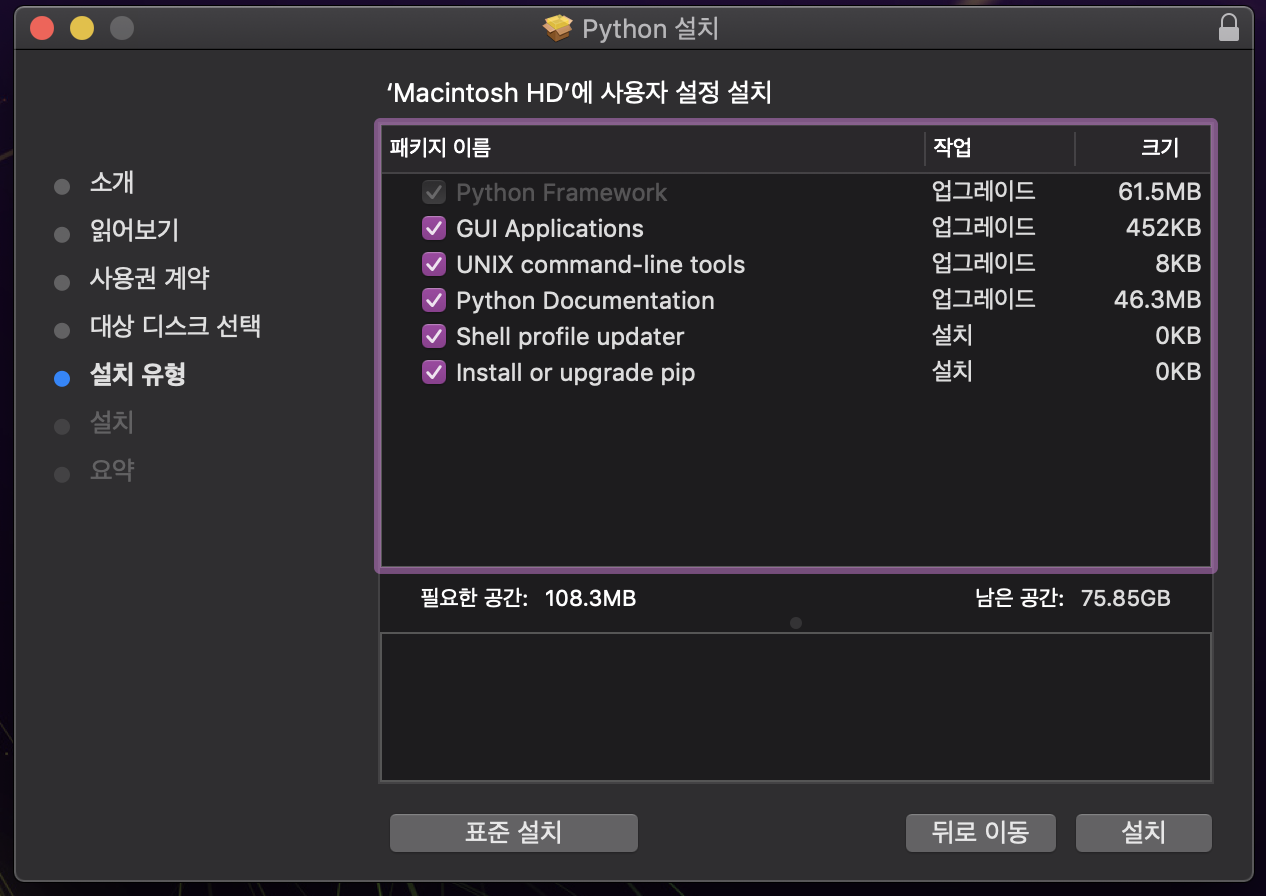This screenshot has height=896, width=1266.
Task: Select the 설치 유형 step
Action: point(138,375)
